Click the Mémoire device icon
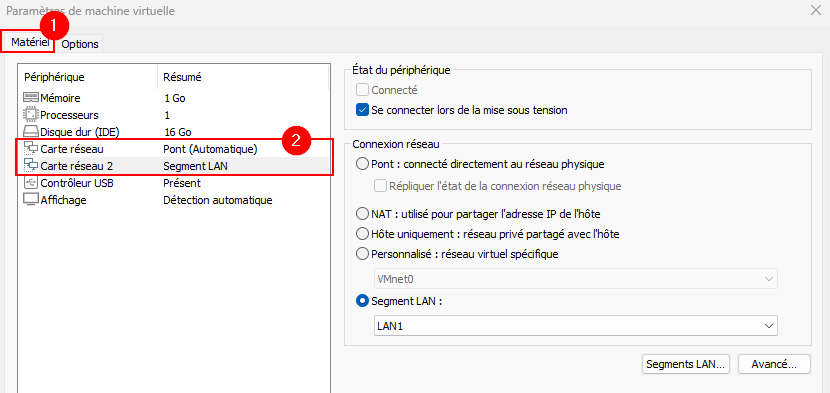The image size is (830, 393). pos(31,98)
